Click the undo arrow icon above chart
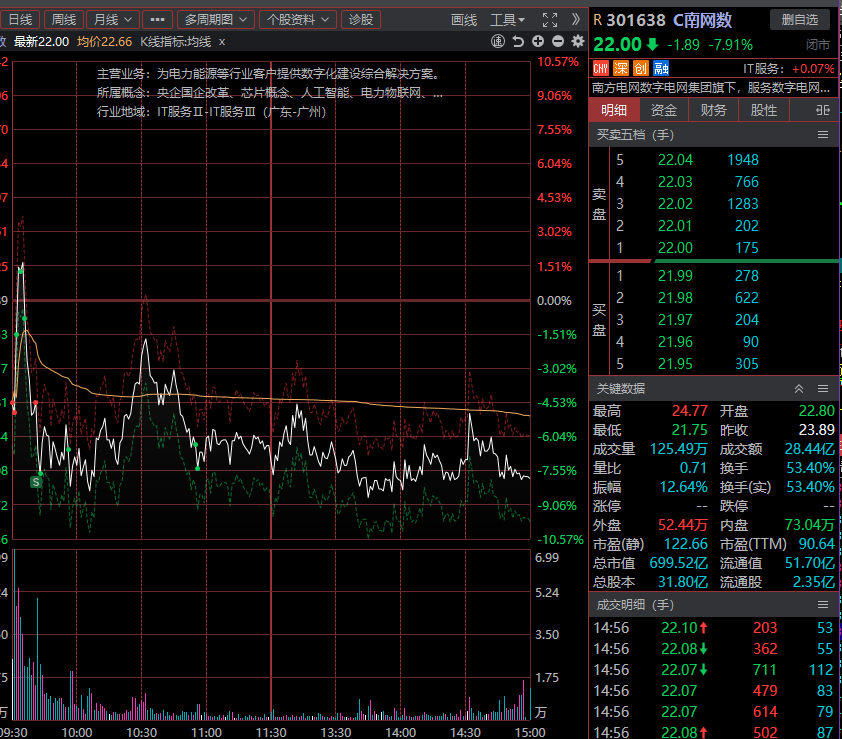 (x=518, y=41)
